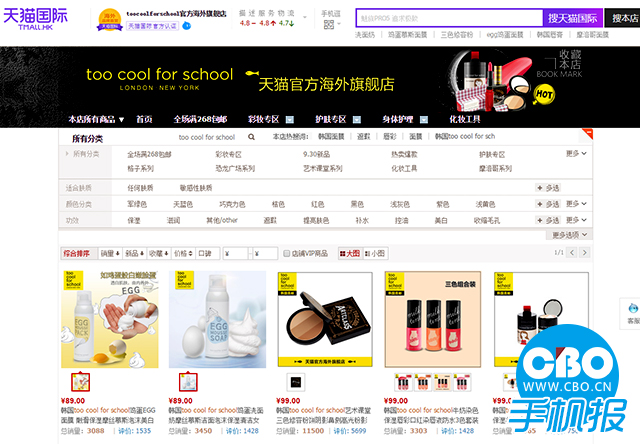Open the 彩妆专区 menu grid icon
Image resolution: width=640 pixels, height=444 pixels.
[289, 120]
